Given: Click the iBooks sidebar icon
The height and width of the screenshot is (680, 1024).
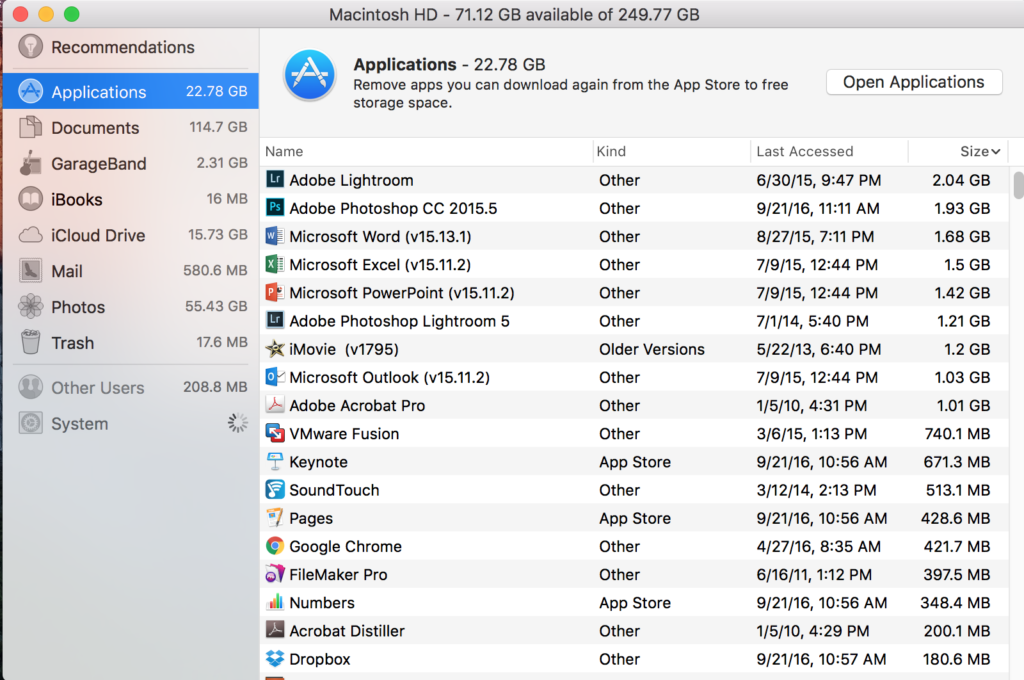Looking at the screenshot, I should point(31,199).
